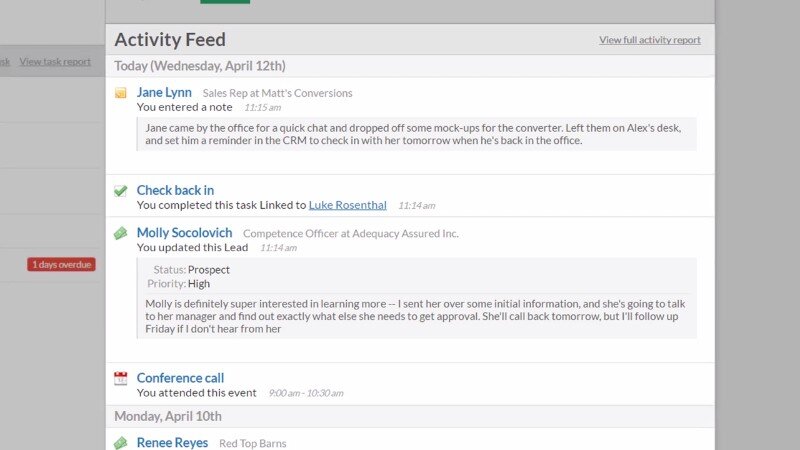Click the red 1 days overdue badge
The height and width of the screenshot is (450, 800).
(x=61, y=265)
